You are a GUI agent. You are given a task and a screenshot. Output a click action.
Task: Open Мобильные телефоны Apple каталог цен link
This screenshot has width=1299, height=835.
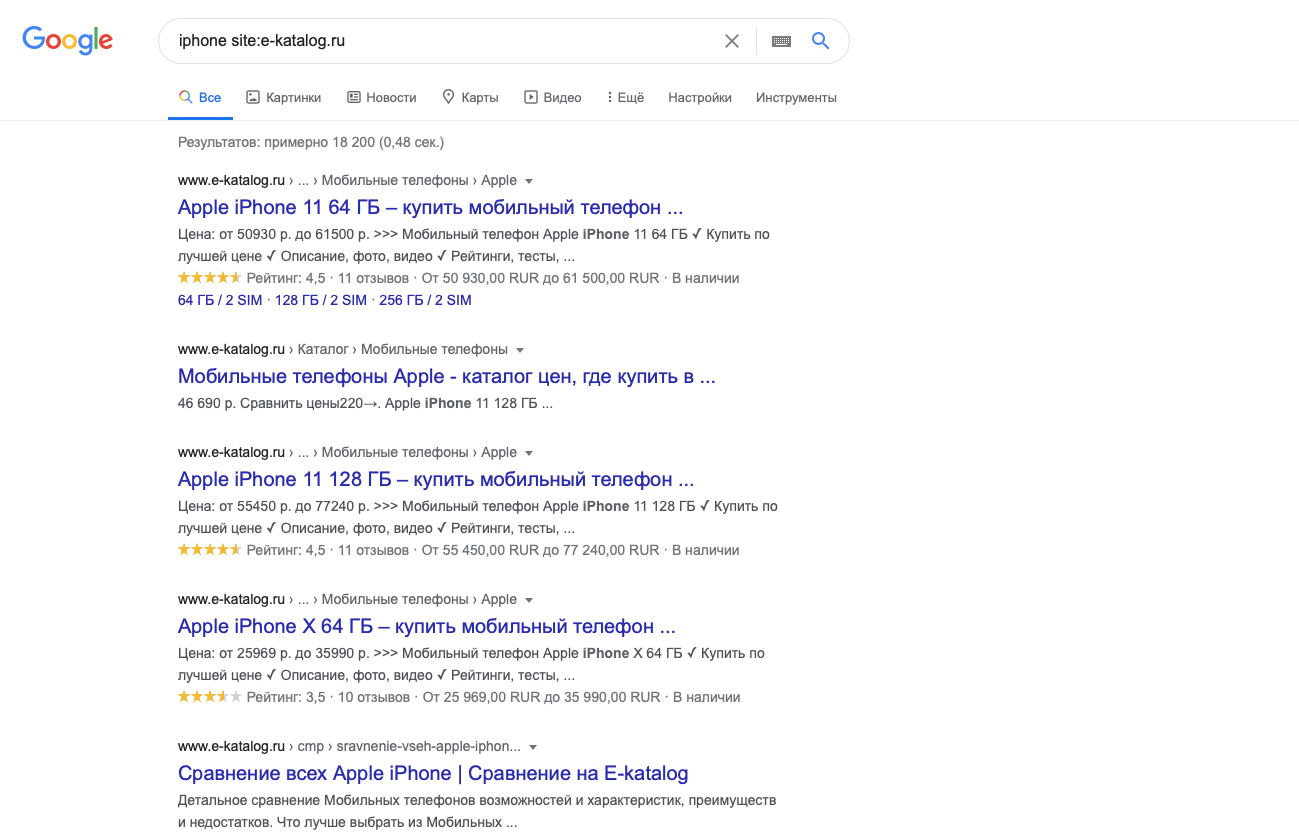click(447, 377)
